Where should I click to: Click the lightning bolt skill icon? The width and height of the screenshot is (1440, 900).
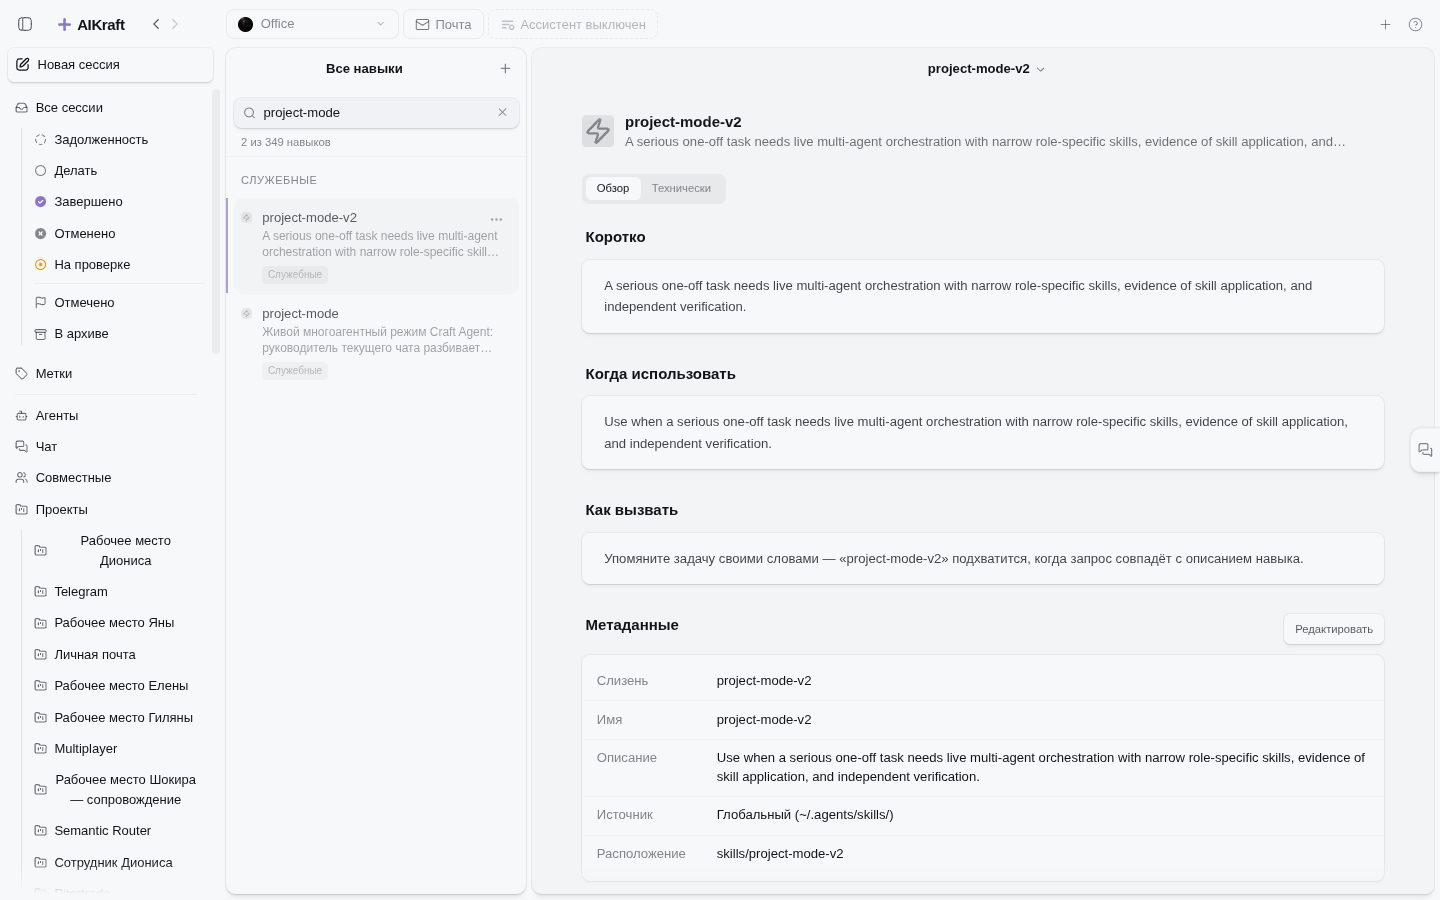tap(598, 131)
